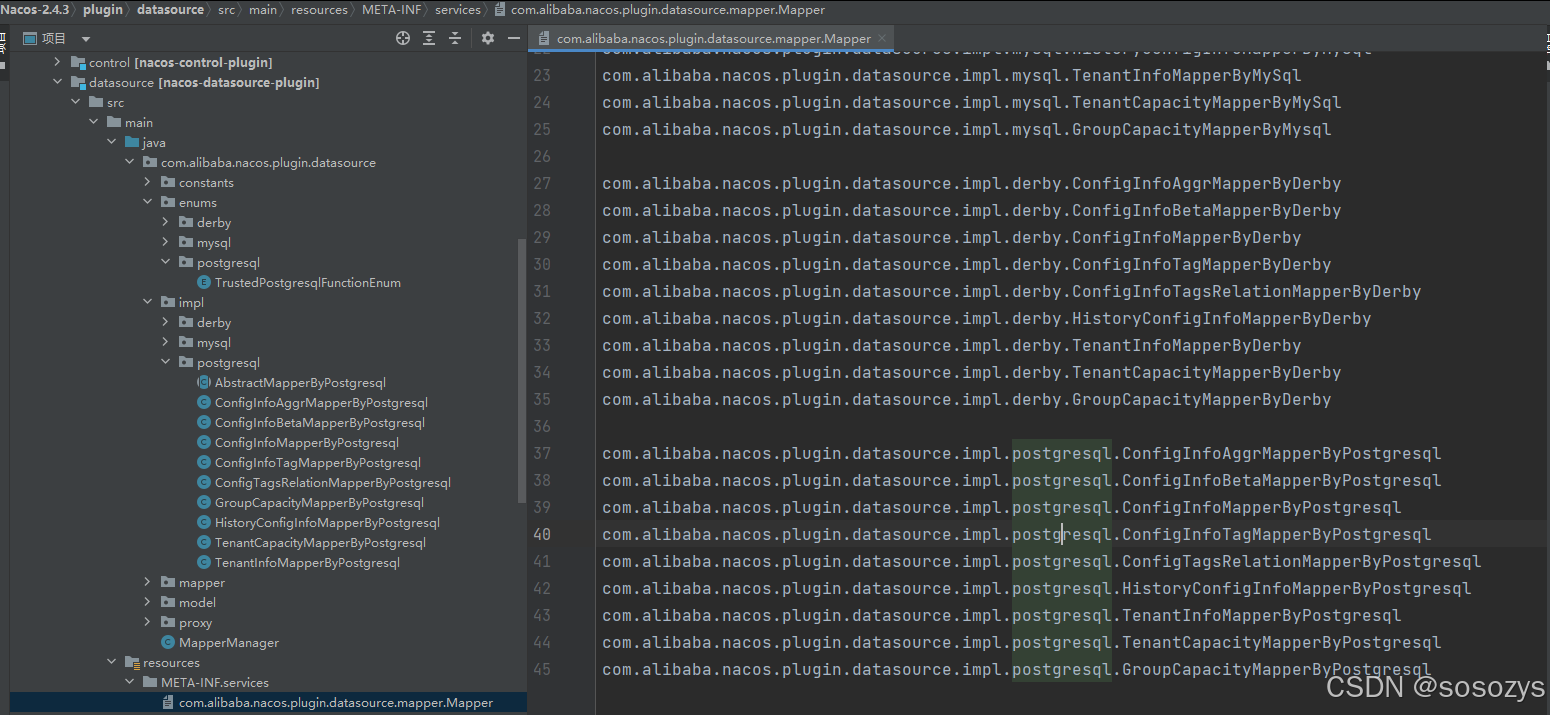Click the project tree vertical scrollbar

point(521,370)
